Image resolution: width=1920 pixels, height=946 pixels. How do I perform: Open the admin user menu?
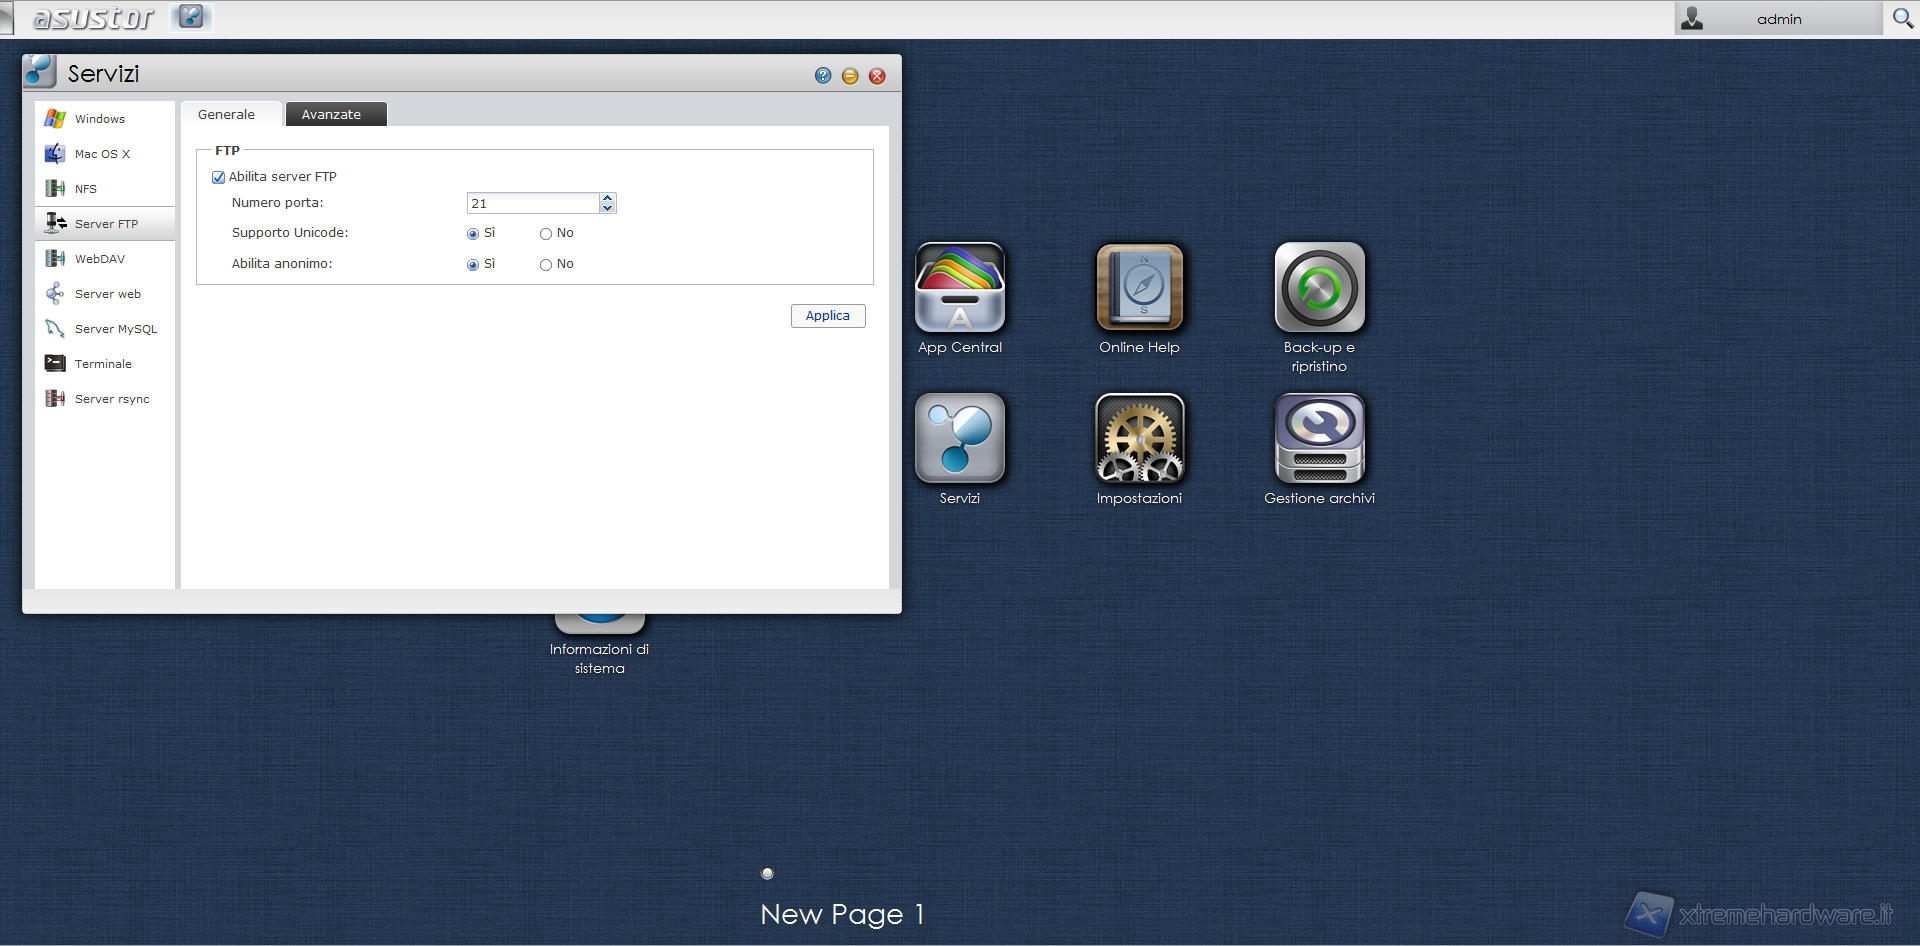(x=1777, y=19)
